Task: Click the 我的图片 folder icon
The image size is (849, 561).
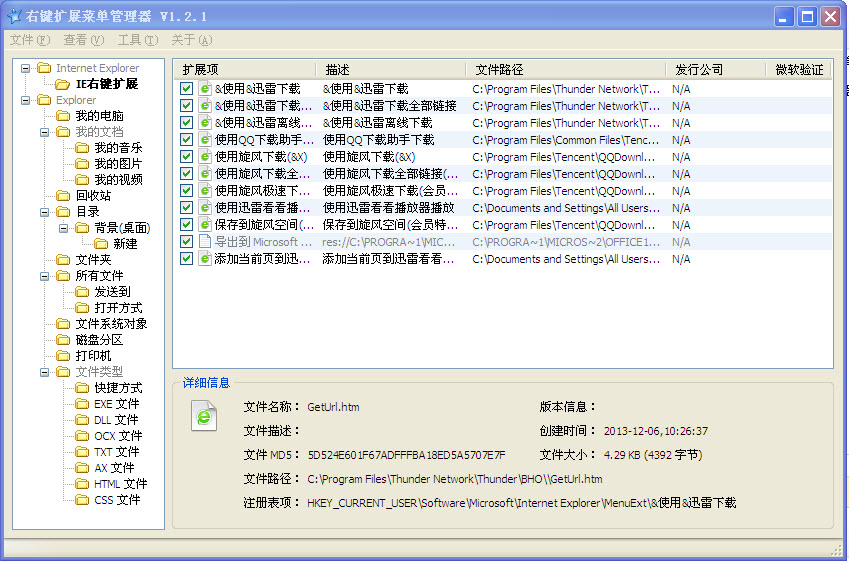Action: tap(82, 164)
